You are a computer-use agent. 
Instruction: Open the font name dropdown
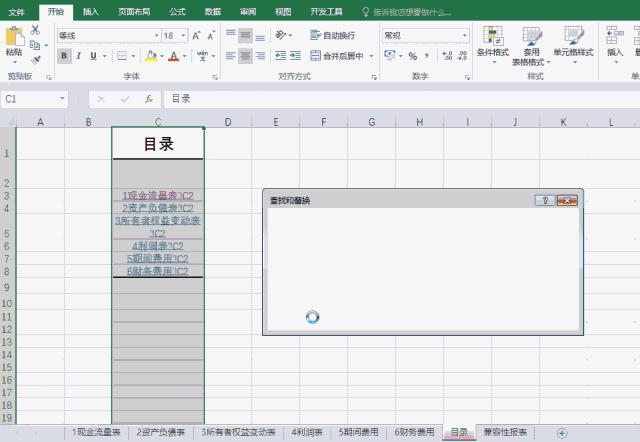click(x=156, y=36)
